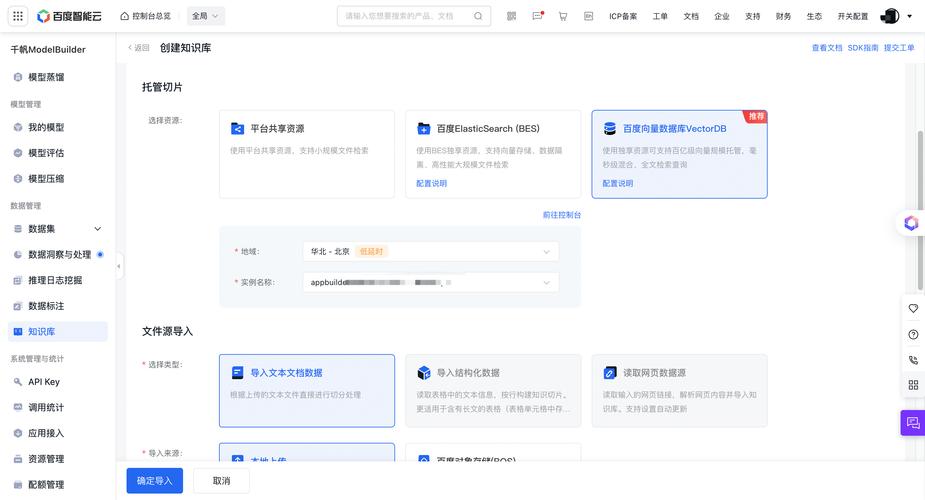This screenshot has width=925, height=500.
Task: Click the page vertical scrollbar
Action: [x=920, y=209]
